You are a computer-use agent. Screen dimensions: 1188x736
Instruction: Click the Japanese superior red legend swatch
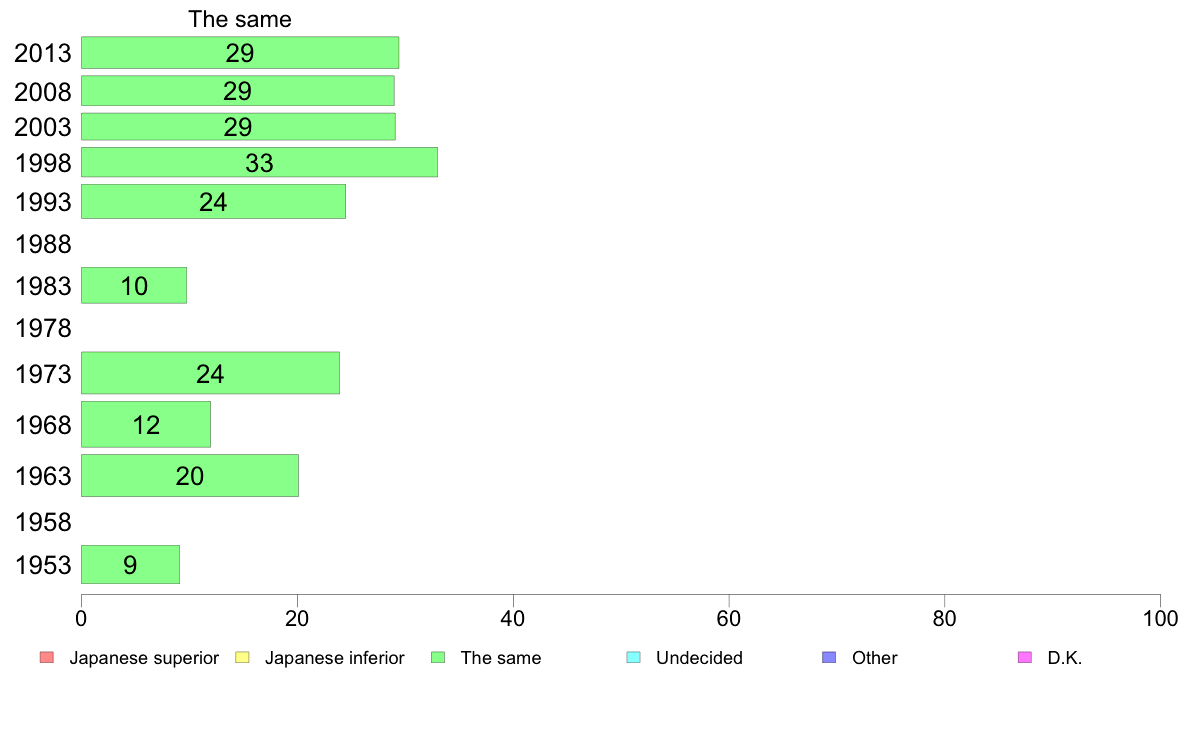[x=46, y=657]
